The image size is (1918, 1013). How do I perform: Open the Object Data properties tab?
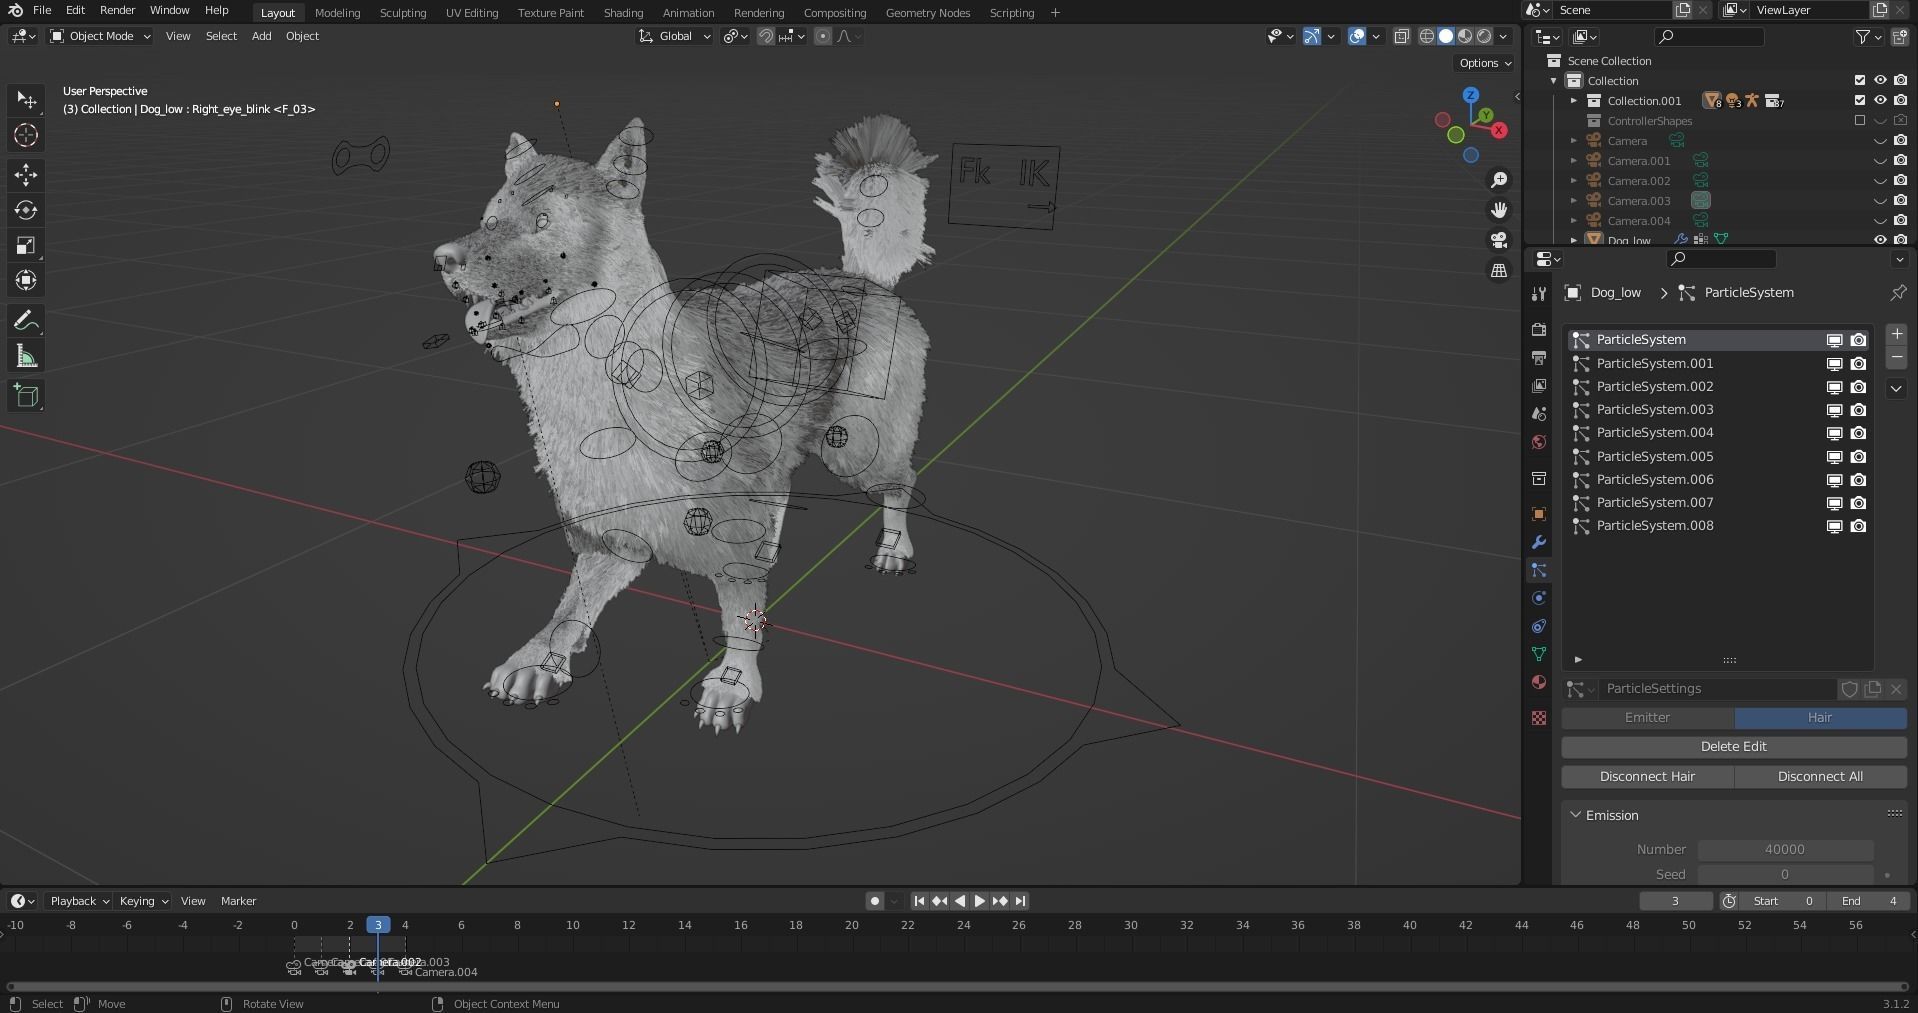[1539, 654]
